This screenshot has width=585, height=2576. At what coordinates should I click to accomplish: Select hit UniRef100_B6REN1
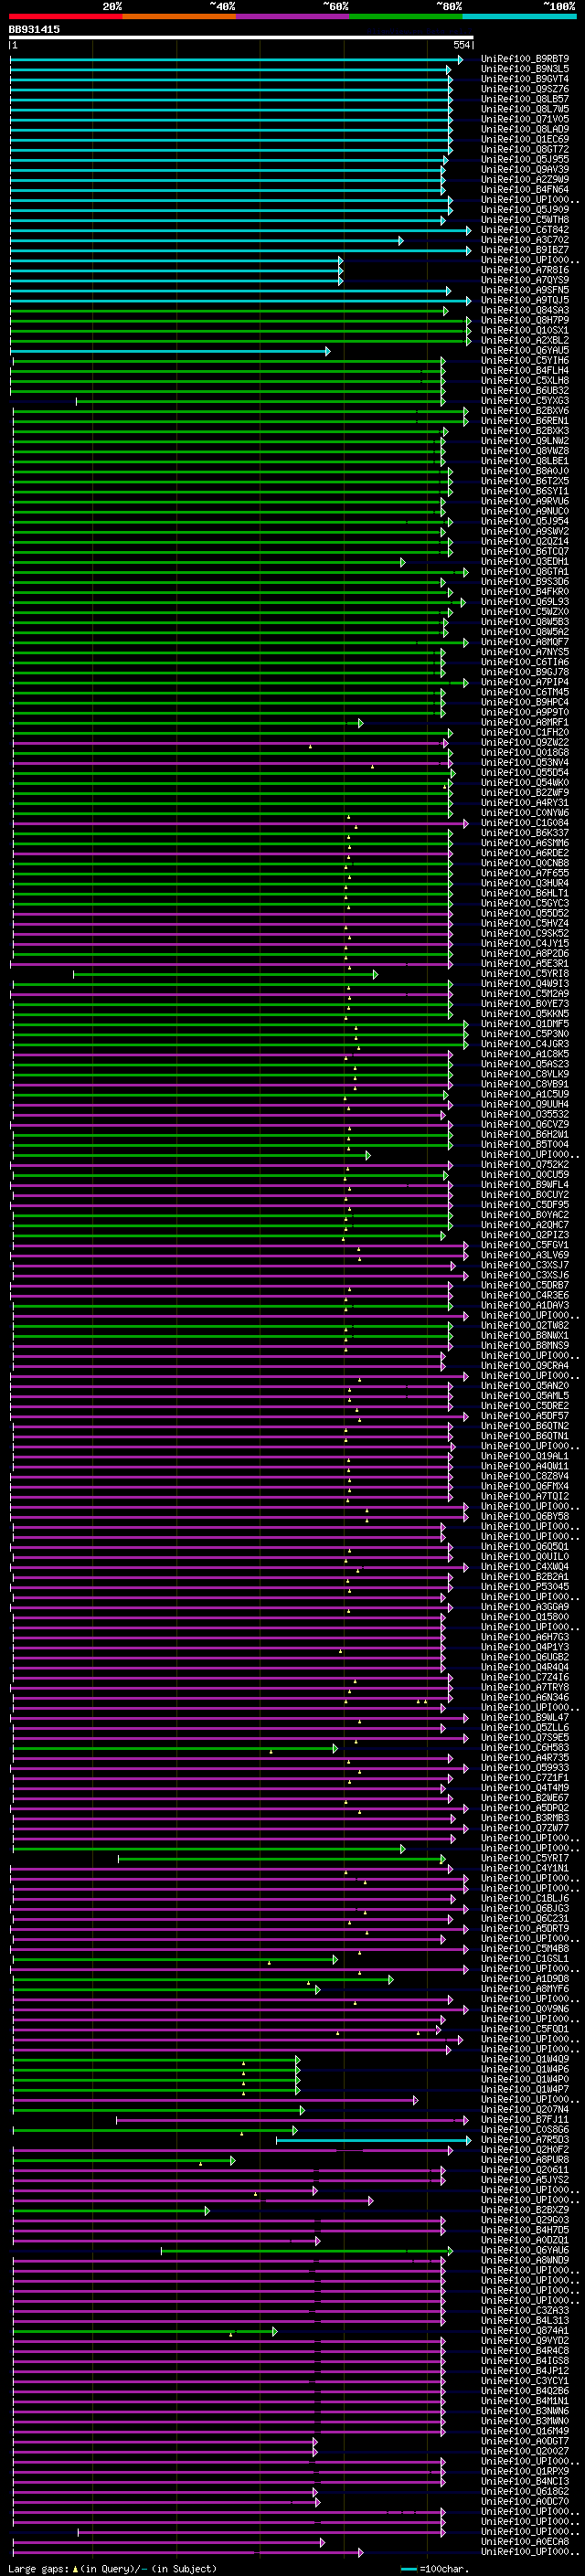(x=525, y=421)
